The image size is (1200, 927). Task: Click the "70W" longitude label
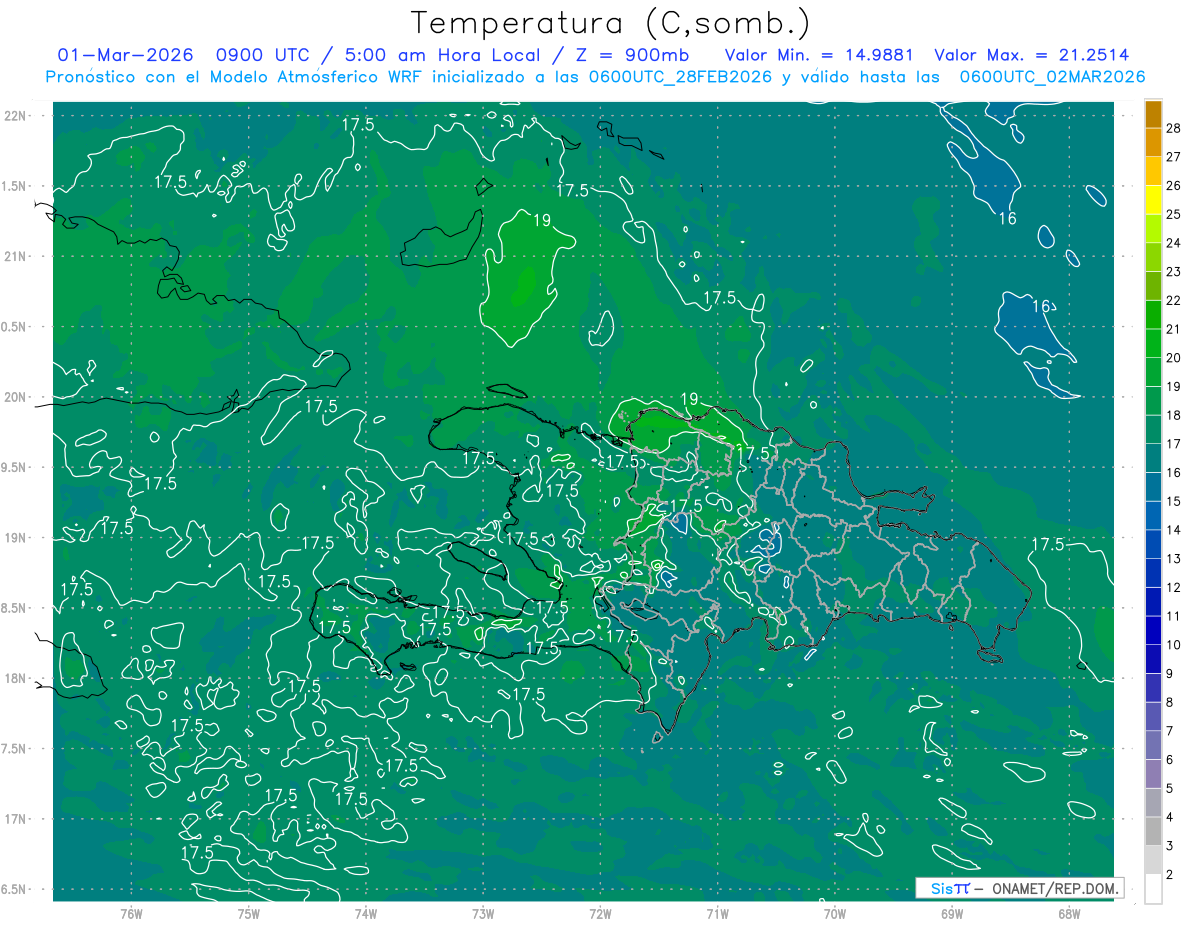(834, 914)
